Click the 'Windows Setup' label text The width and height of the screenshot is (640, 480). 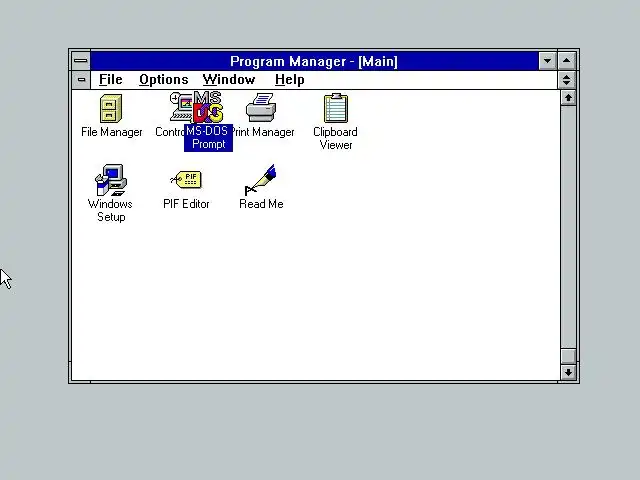coord(110,210)
